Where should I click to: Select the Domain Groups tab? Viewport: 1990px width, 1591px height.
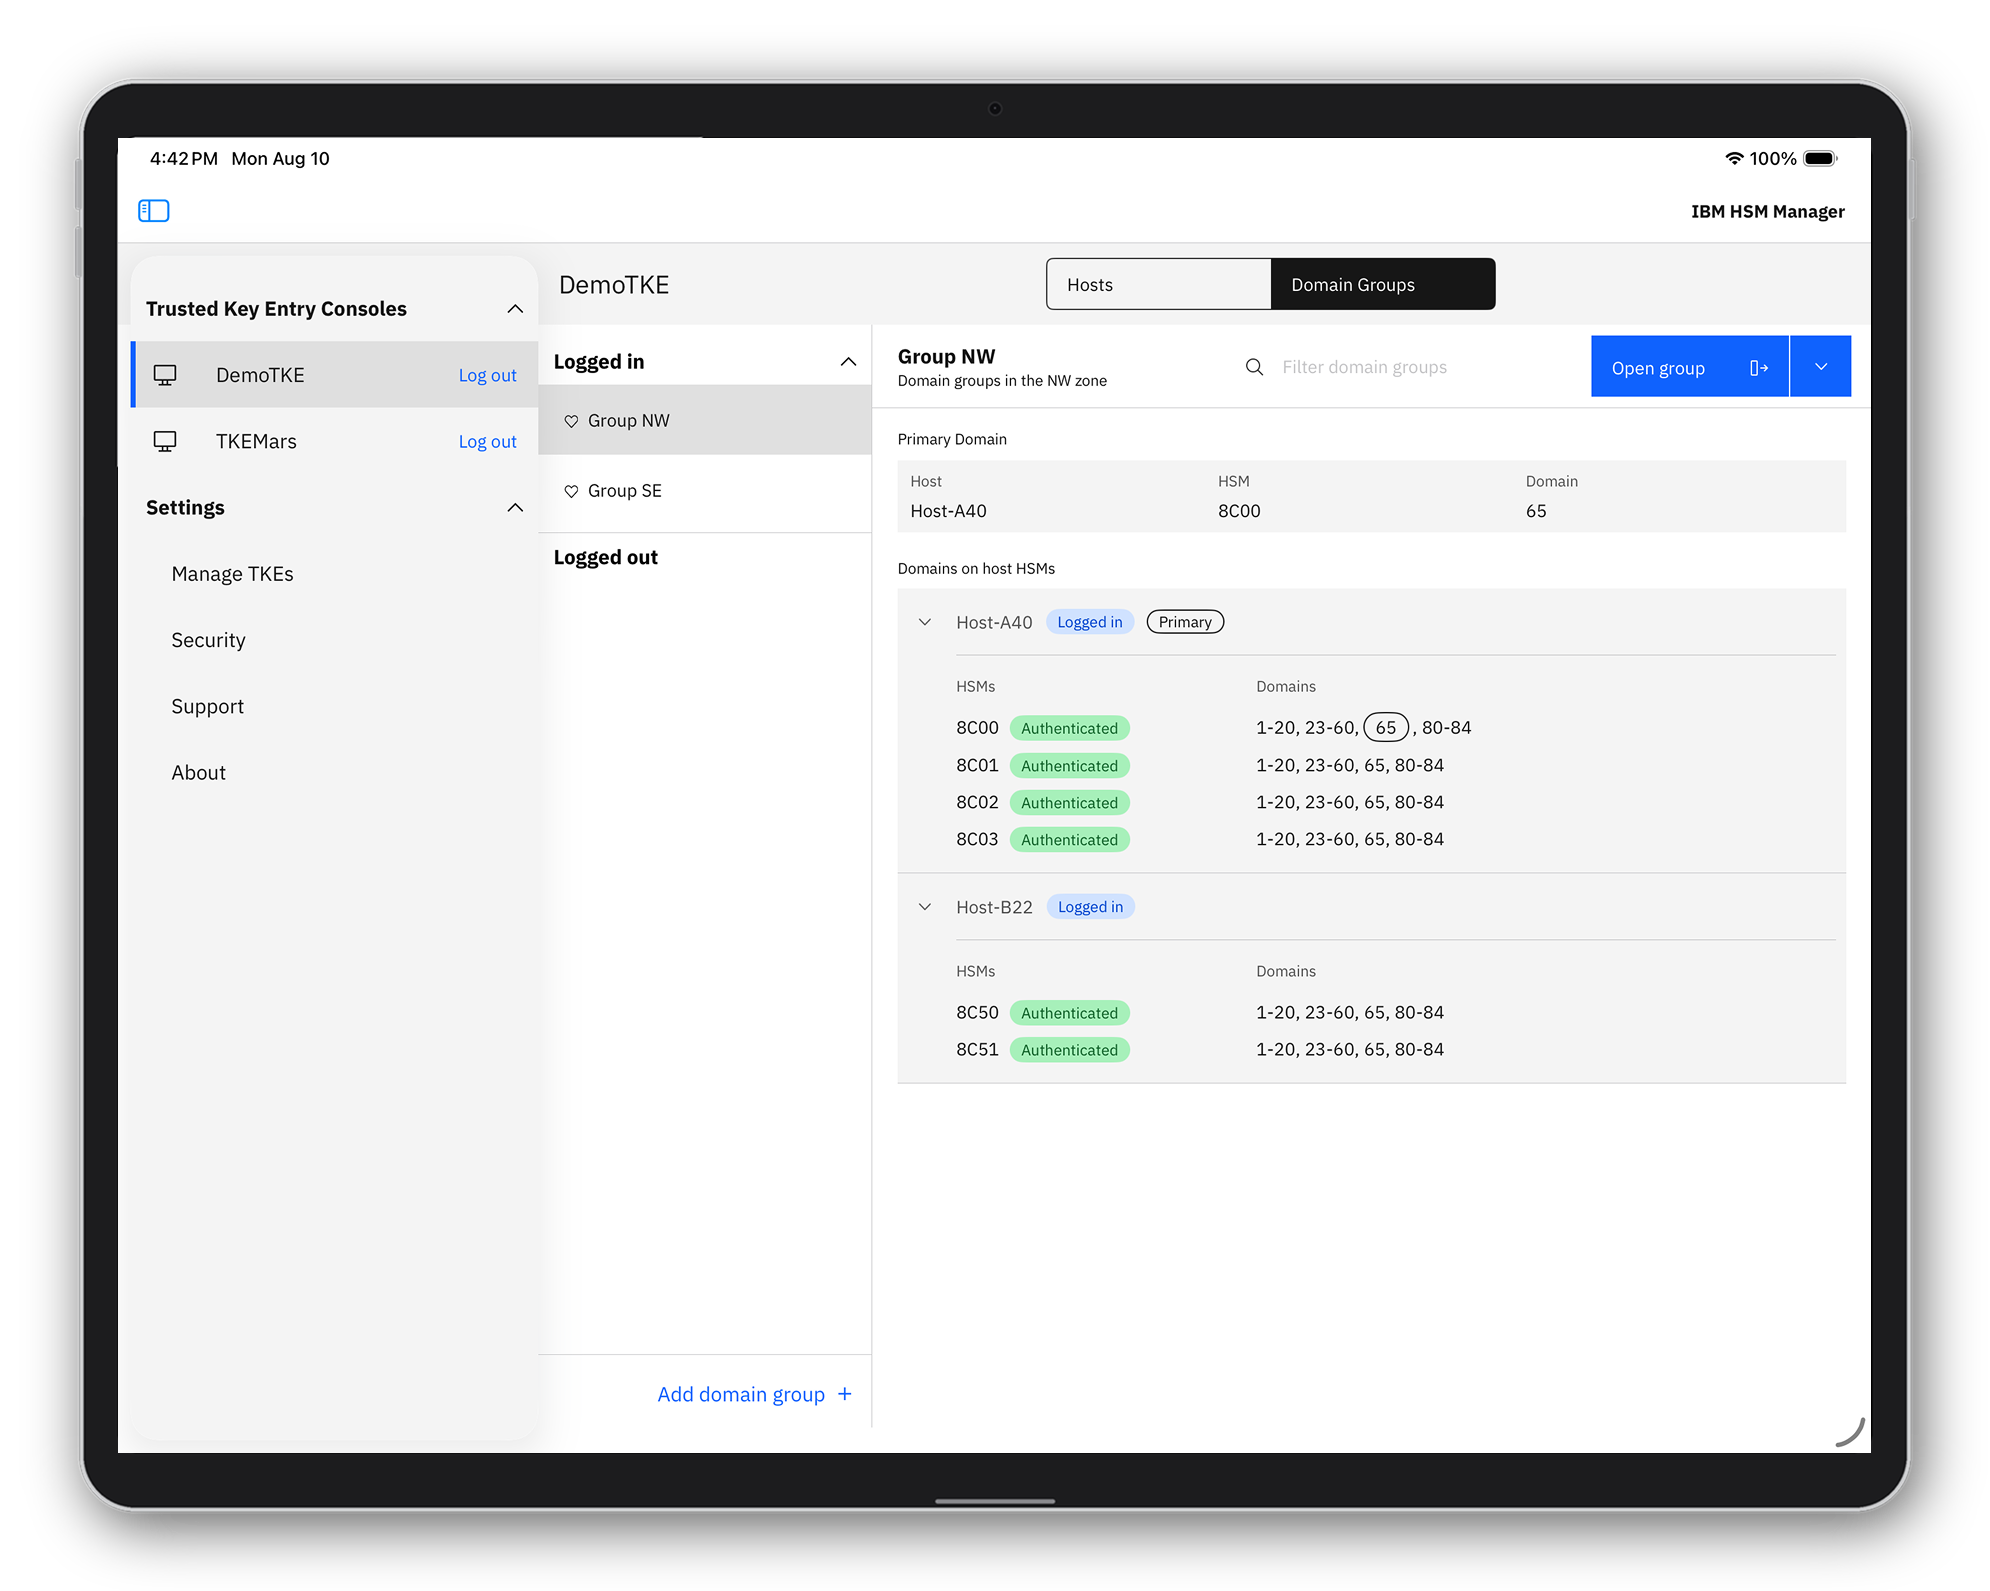(1383, 284)
